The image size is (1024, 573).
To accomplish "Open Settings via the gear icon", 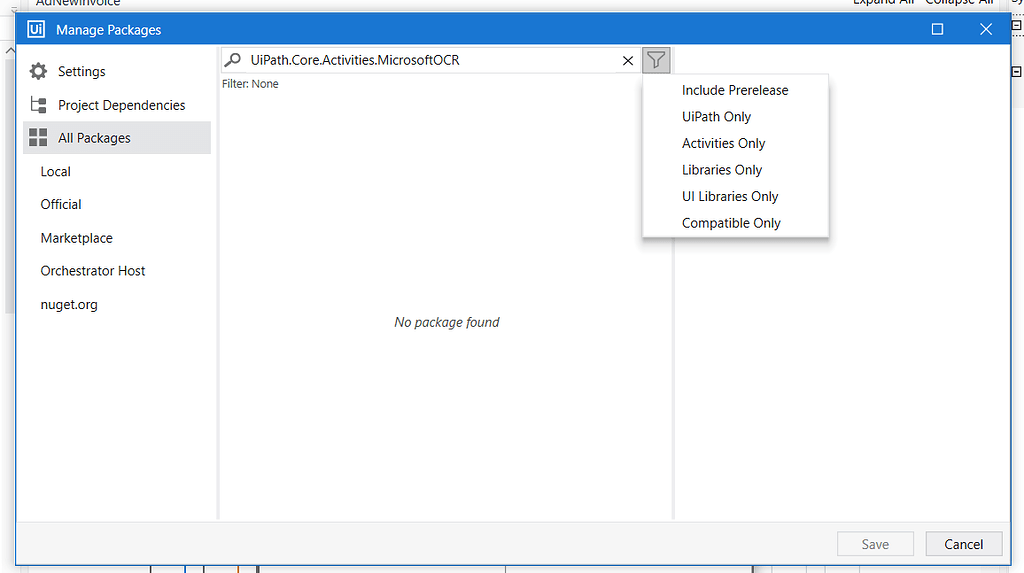I will 39,71.
